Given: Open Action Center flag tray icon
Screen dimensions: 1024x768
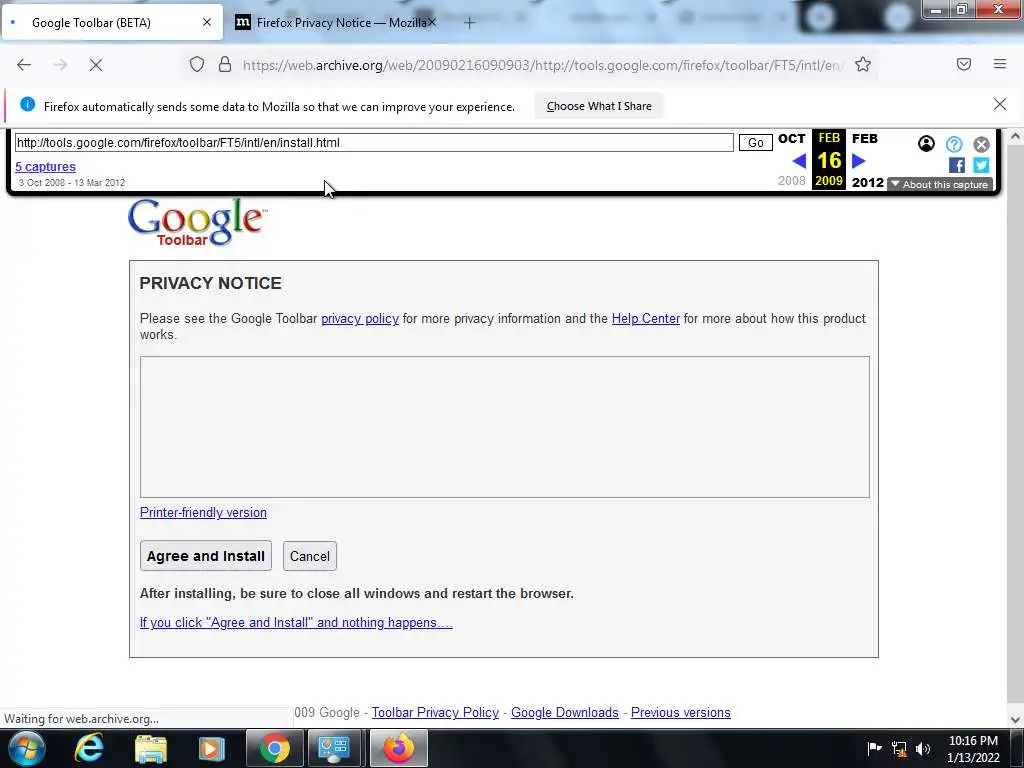Looking at the screenshot, I should [874, 748].
